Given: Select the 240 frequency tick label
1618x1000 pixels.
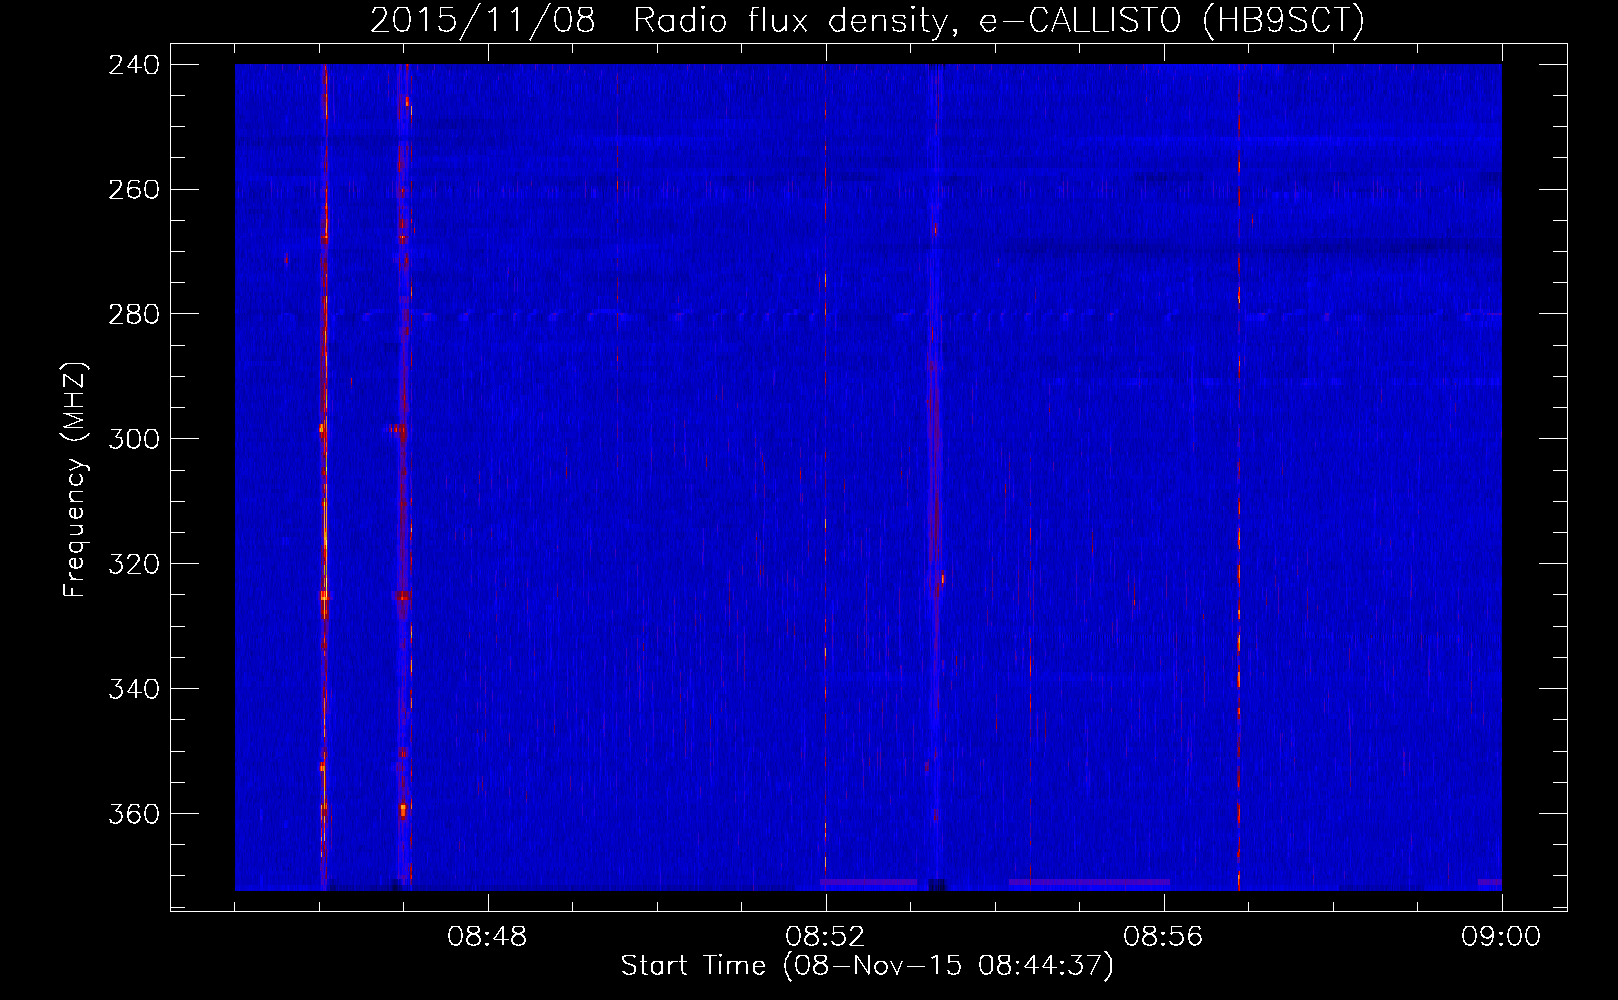Looking at the screenshot, I should point(133,64).
